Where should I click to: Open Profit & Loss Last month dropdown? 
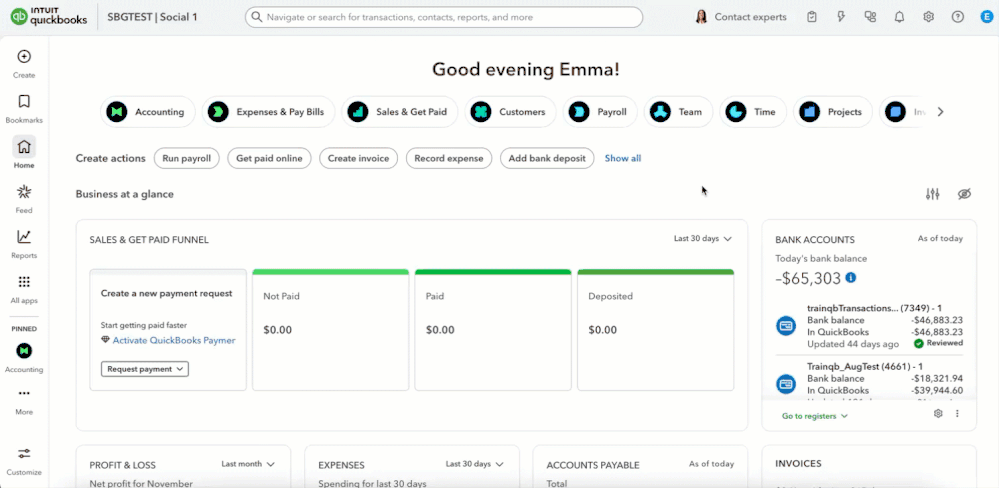coord(248,464)
